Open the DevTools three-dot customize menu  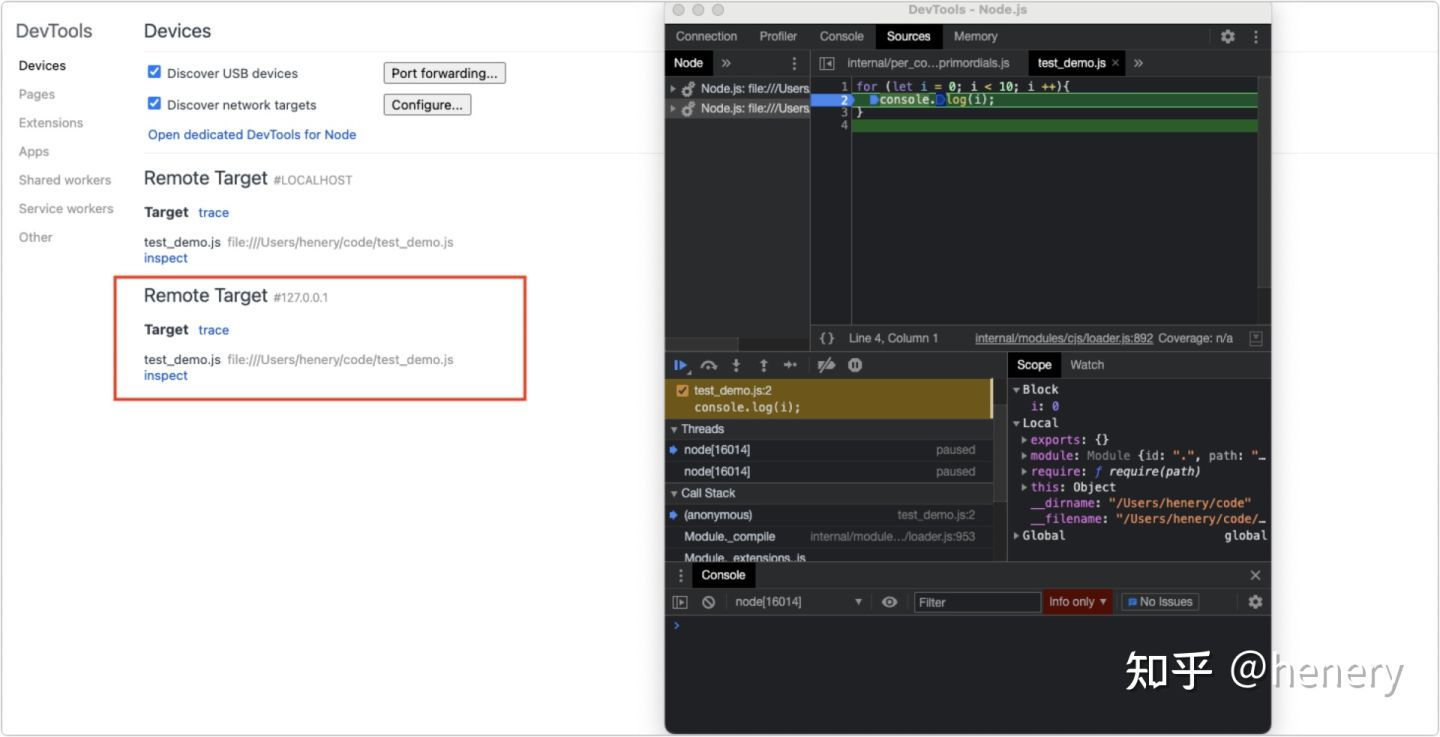tap(1256, 36)
